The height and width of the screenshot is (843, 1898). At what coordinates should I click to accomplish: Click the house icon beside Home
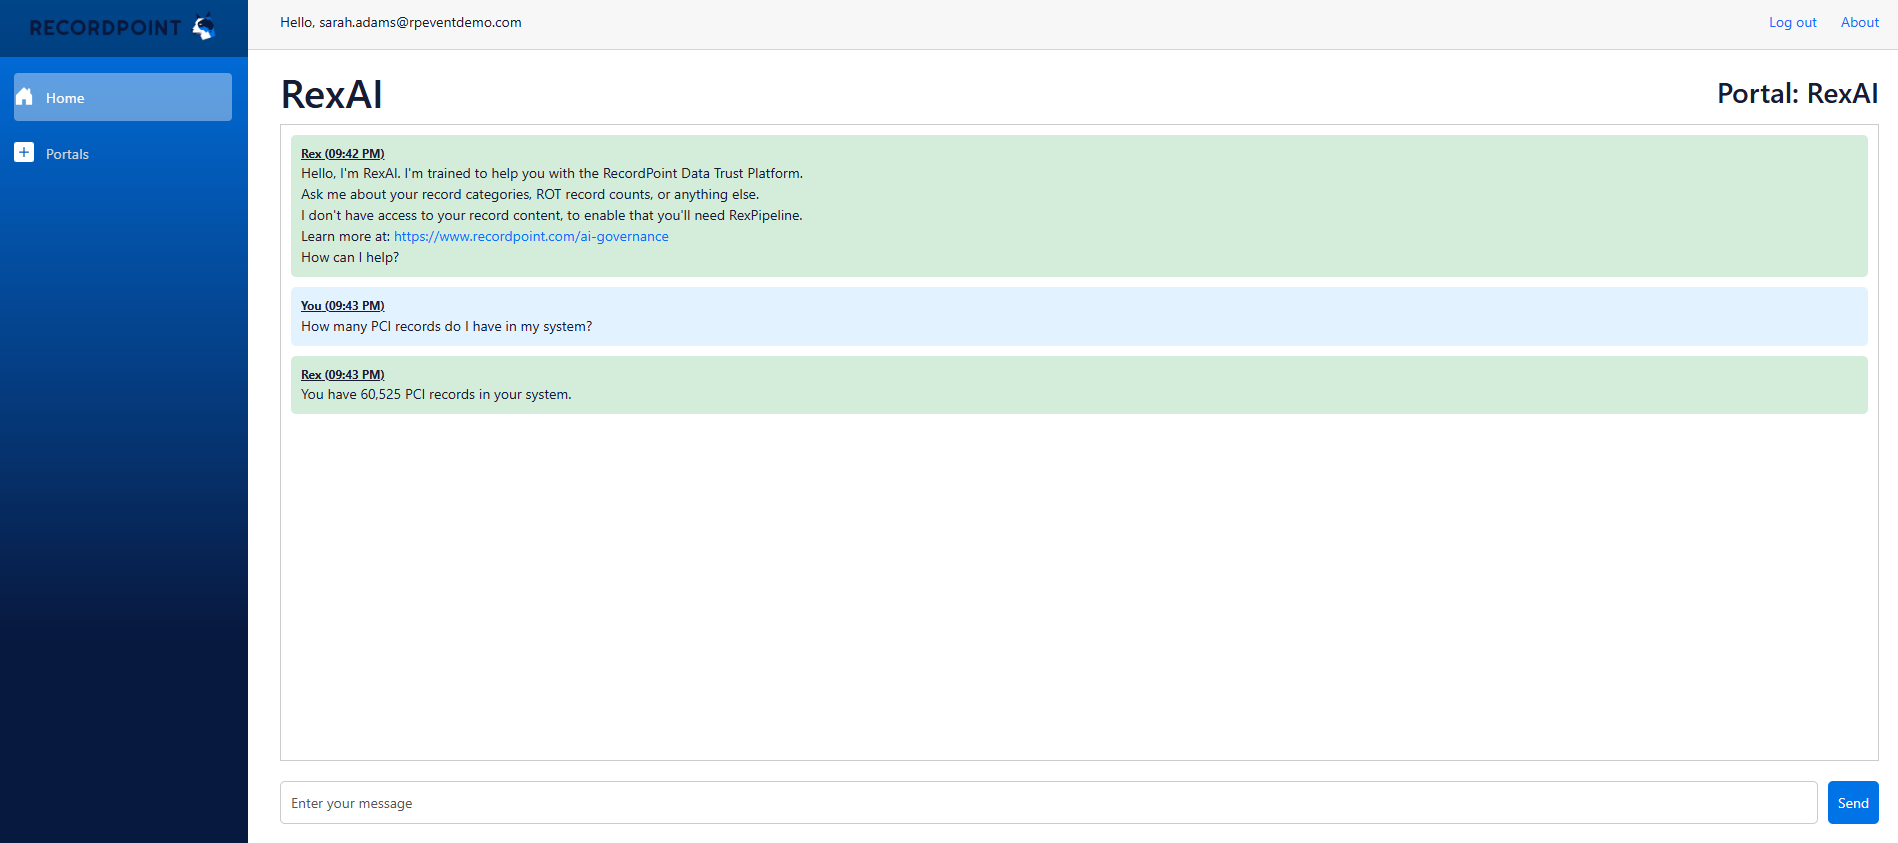(x=25, y=97)
